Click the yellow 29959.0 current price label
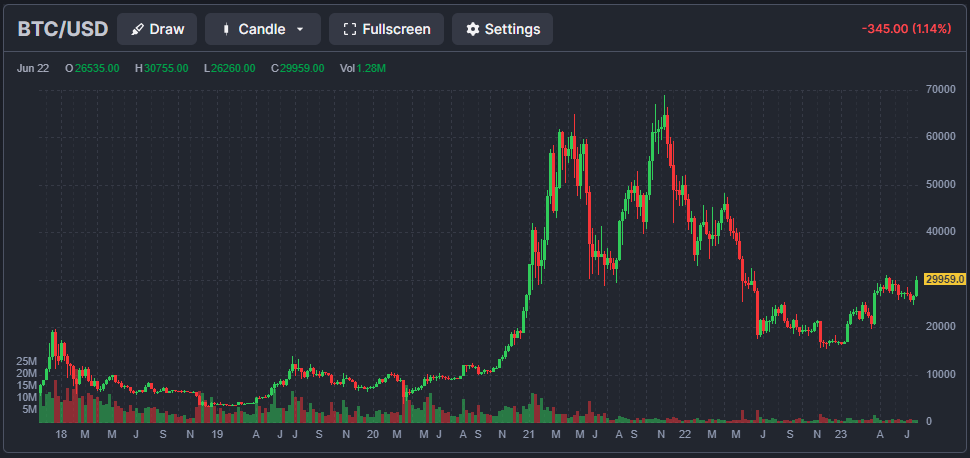This screenshot has width=970, height=458. pyautogui.click(x=945, y=280)
